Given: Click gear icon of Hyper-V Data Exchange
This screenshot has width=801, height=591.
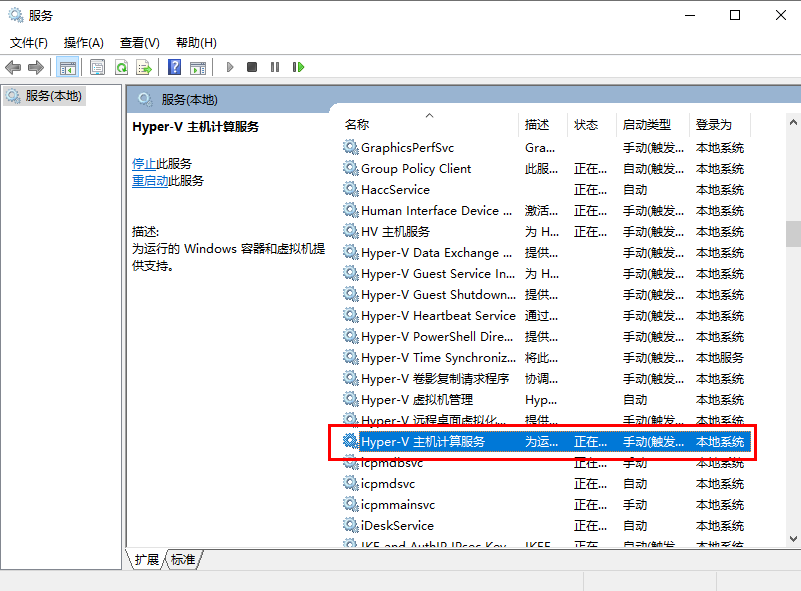Looking at the screenshot, I should pos(350,253).
